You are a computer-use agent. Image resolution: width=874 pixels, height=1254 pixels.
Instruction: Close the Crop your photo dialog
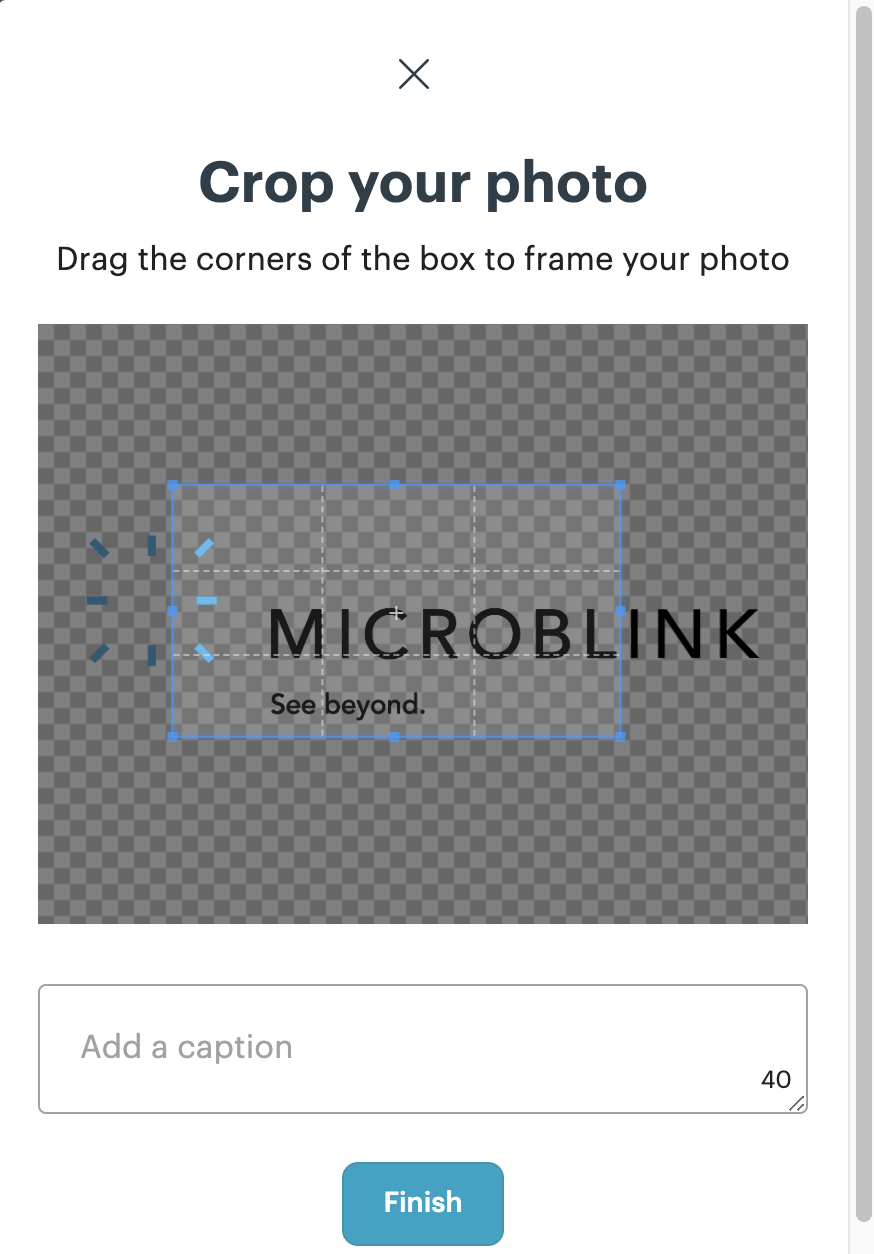(414, 73)
